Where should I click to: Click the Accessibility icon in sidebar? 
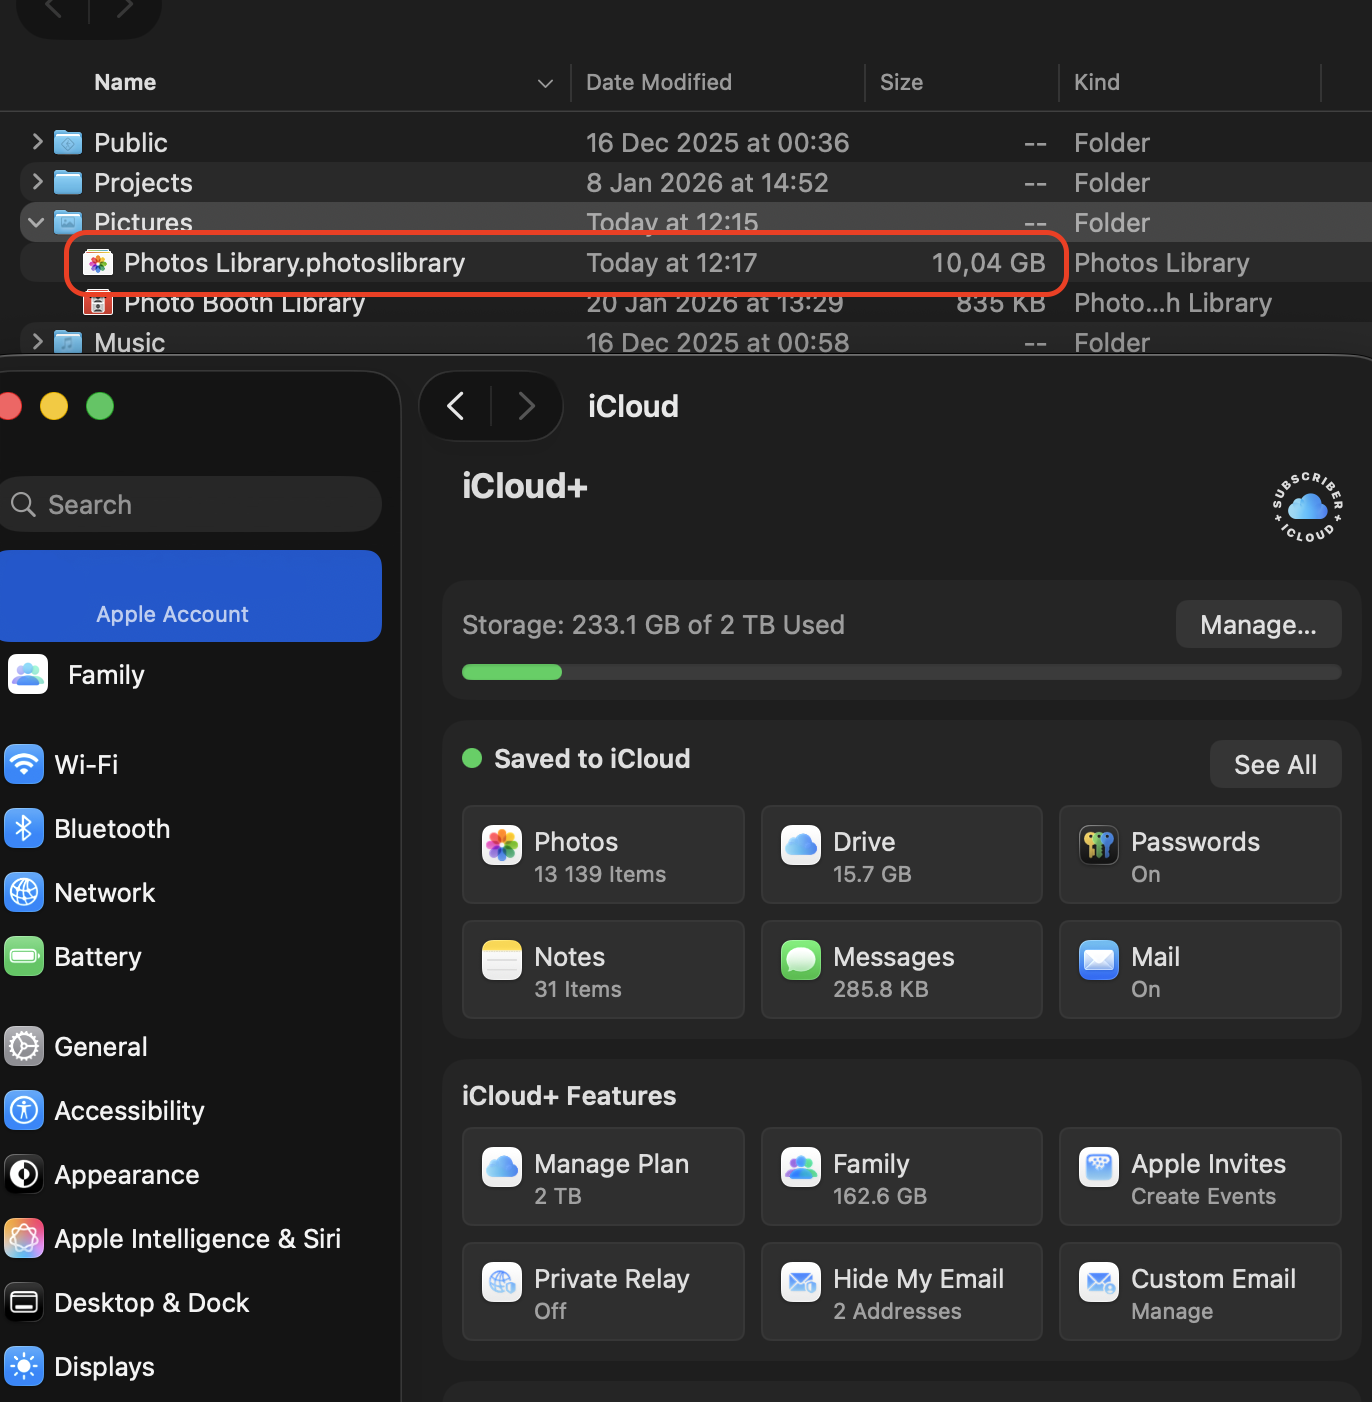[24, 1111]
